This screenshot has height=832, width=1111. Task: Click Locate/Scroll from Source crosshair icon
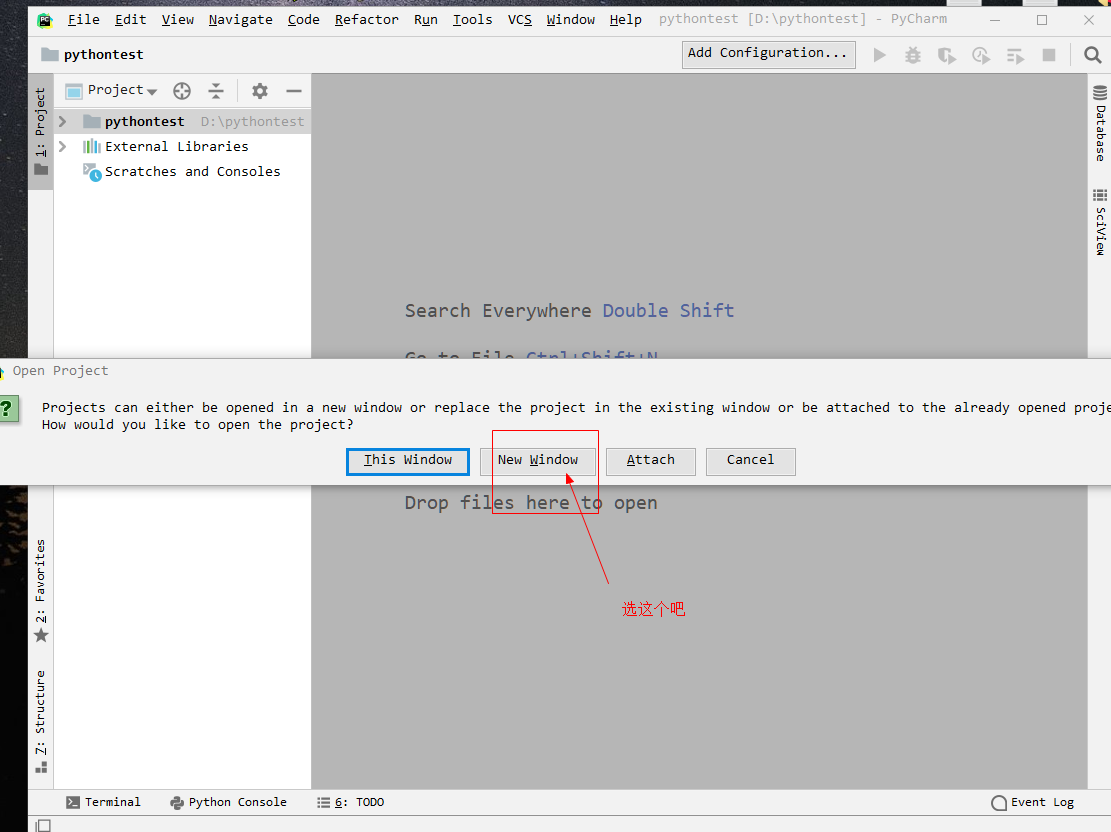(182, 91)
